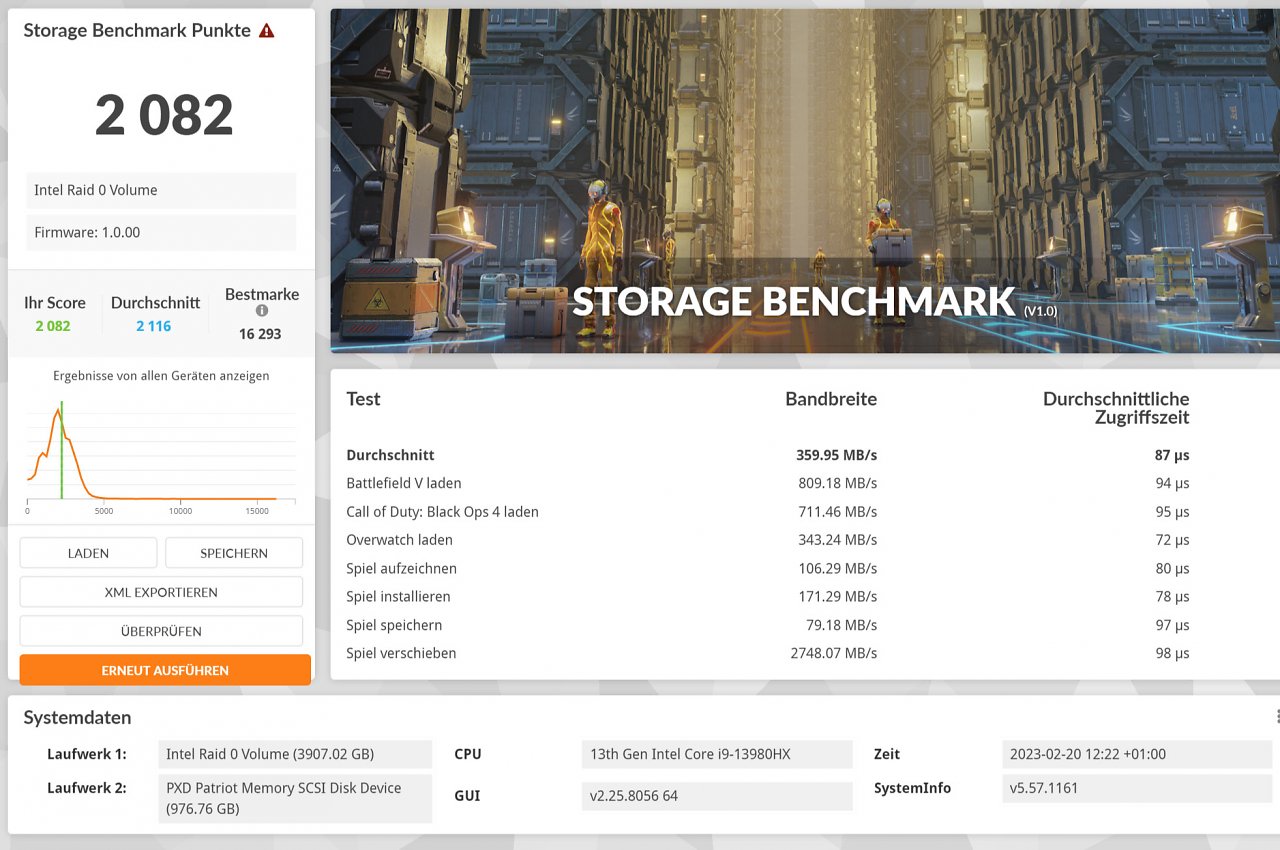The width and height of the screenshot is (1280, 850).
Task: Click the 2748.07 MB/s bandwidth value
Action: point(833,653)
